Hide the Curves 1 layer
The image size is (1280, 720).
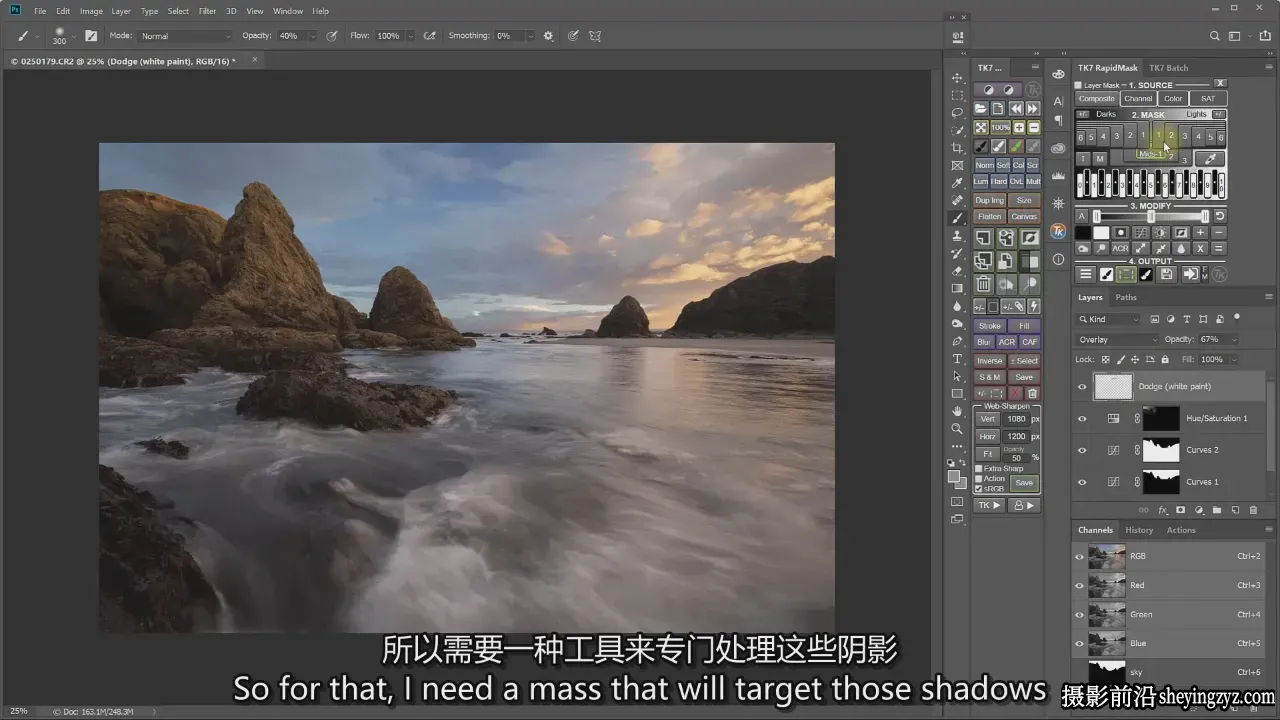pyautogui.click(x=1081, y=482)
